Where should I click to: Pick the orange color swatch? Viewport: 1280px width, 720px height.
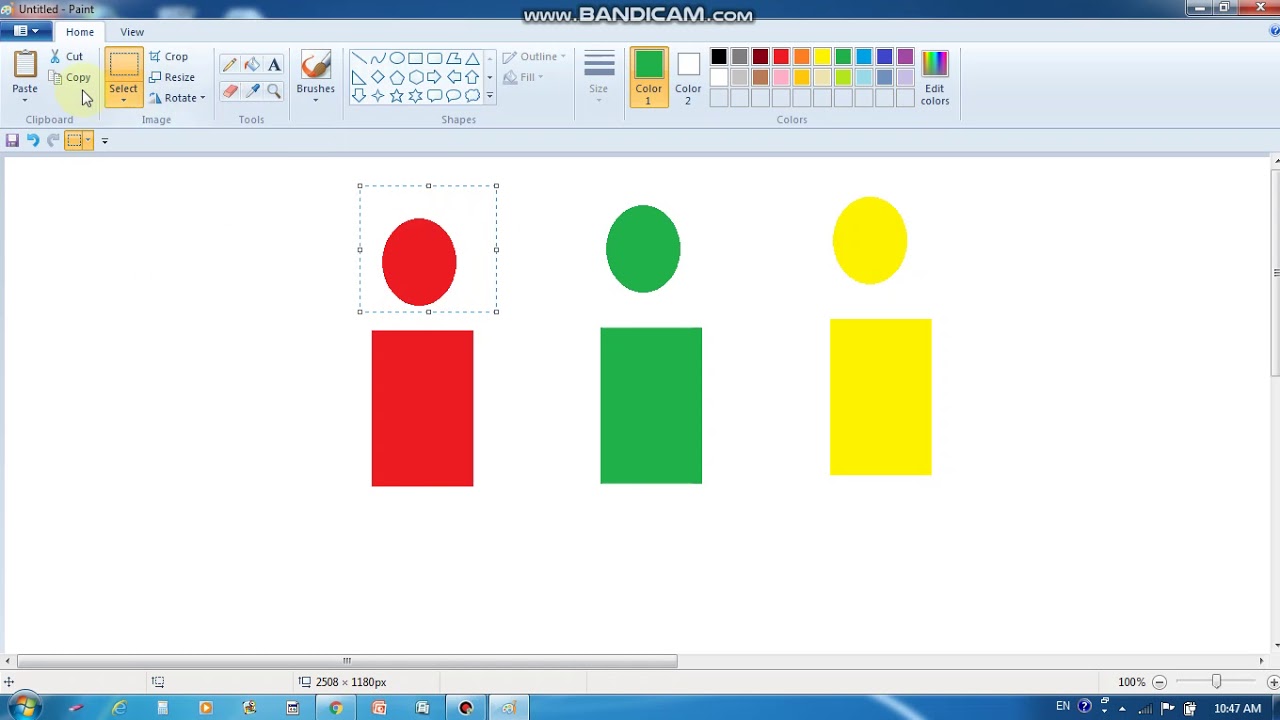tap(802, 57)
